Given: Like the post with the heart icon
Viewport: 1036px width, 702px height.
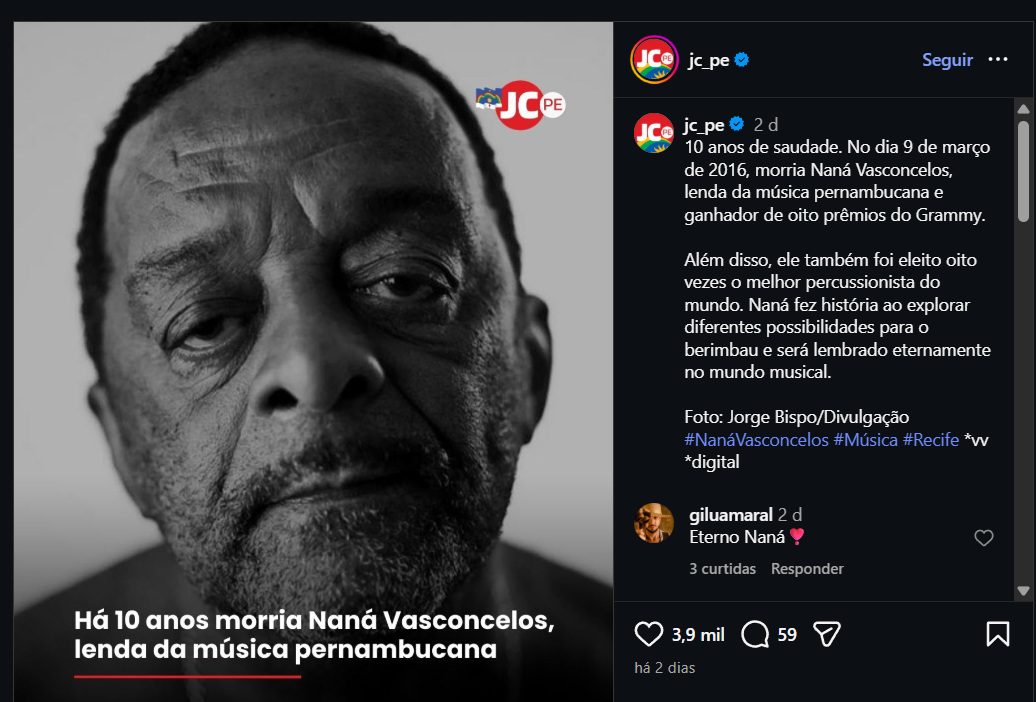Looking at the screenshot, I should tap(650, 634).
